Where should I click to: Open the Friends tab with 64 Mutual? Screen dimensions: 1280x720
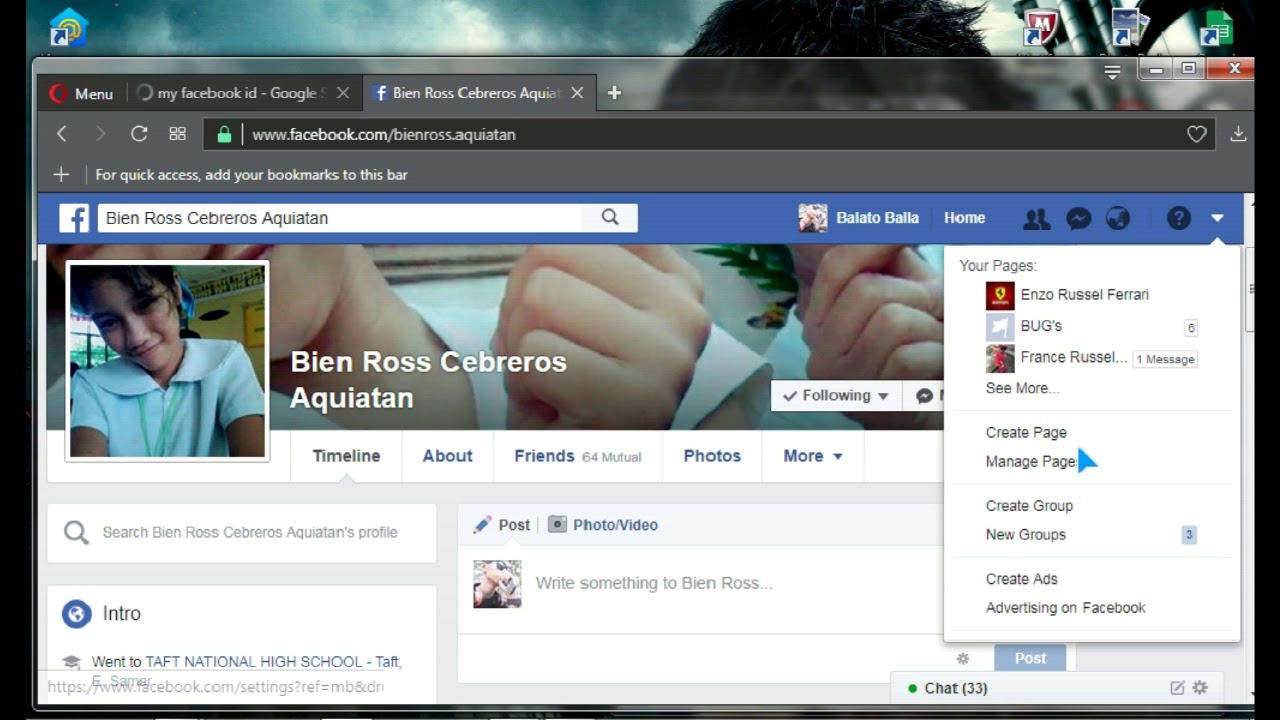click(578, 456)
